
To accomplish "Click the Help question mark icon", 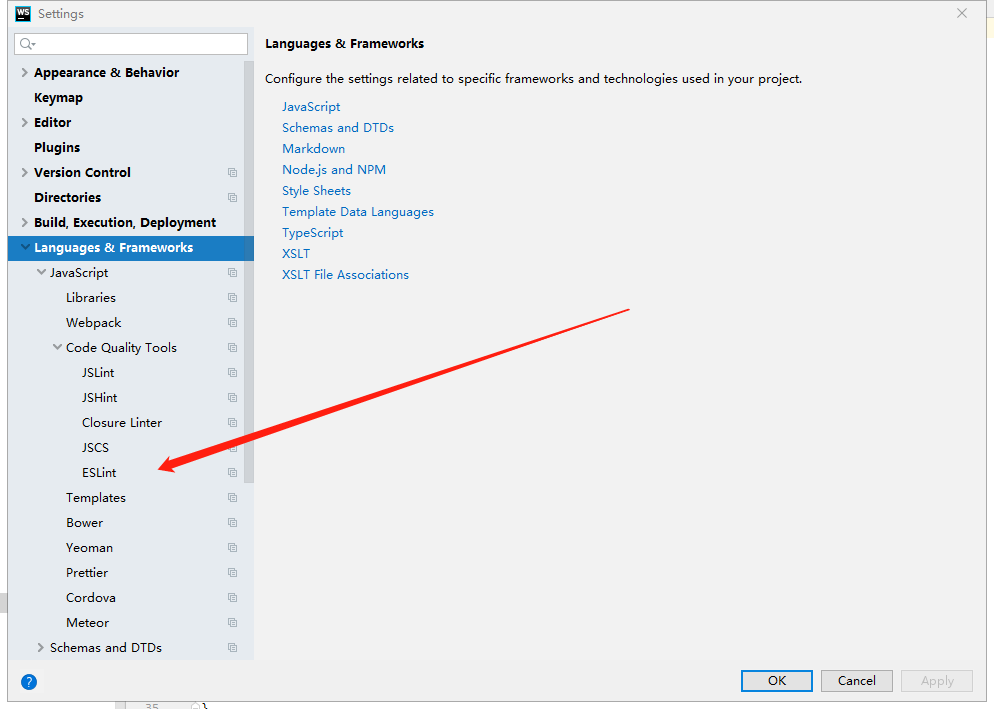I will (x=28, y=681).
